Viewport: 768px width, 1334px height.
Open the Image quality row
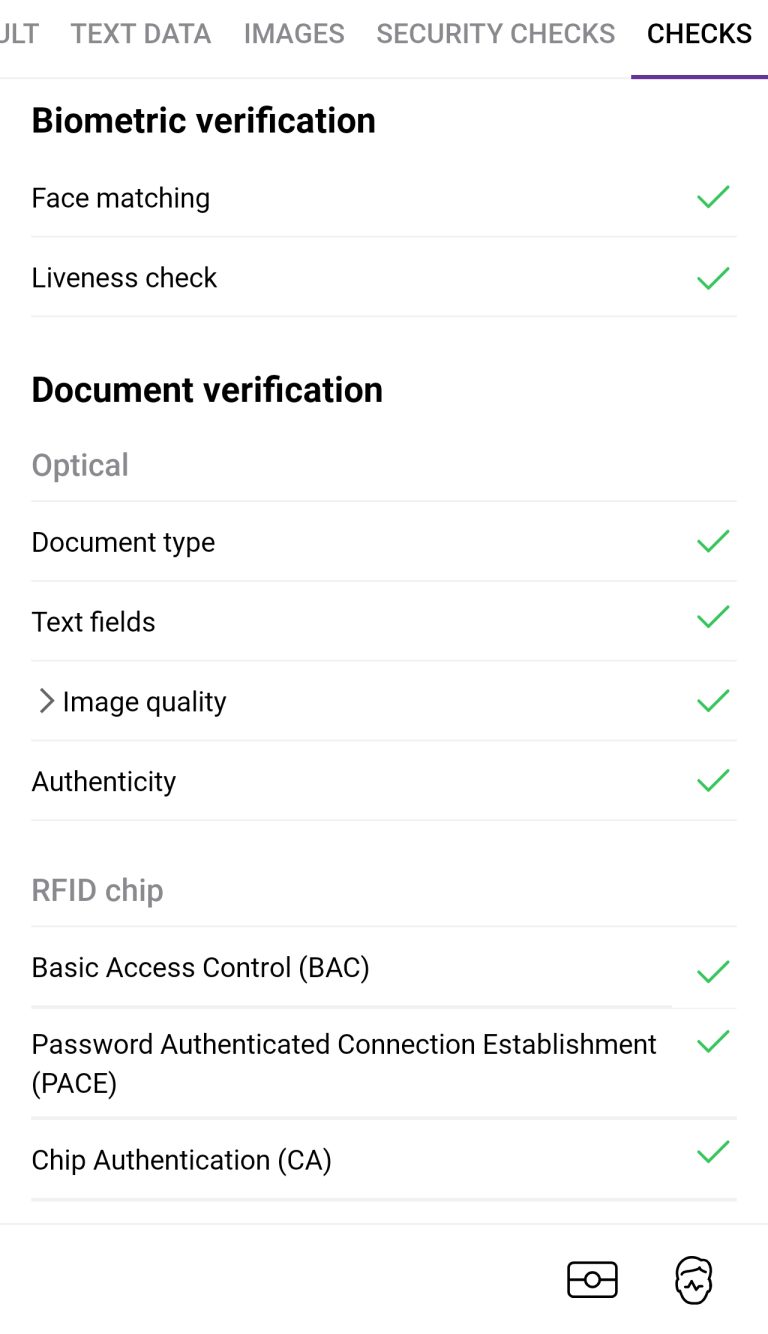(x=384, y=701)
